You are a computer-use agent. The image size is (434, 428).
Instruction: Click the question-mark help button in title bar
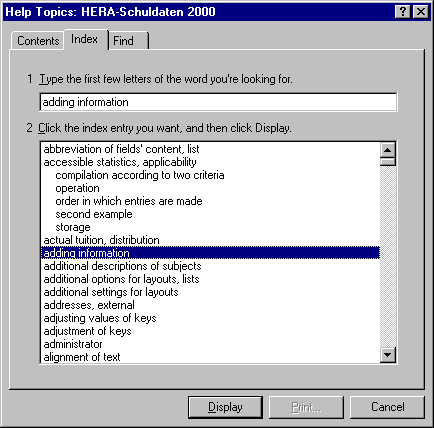click(x=403, y=12)
